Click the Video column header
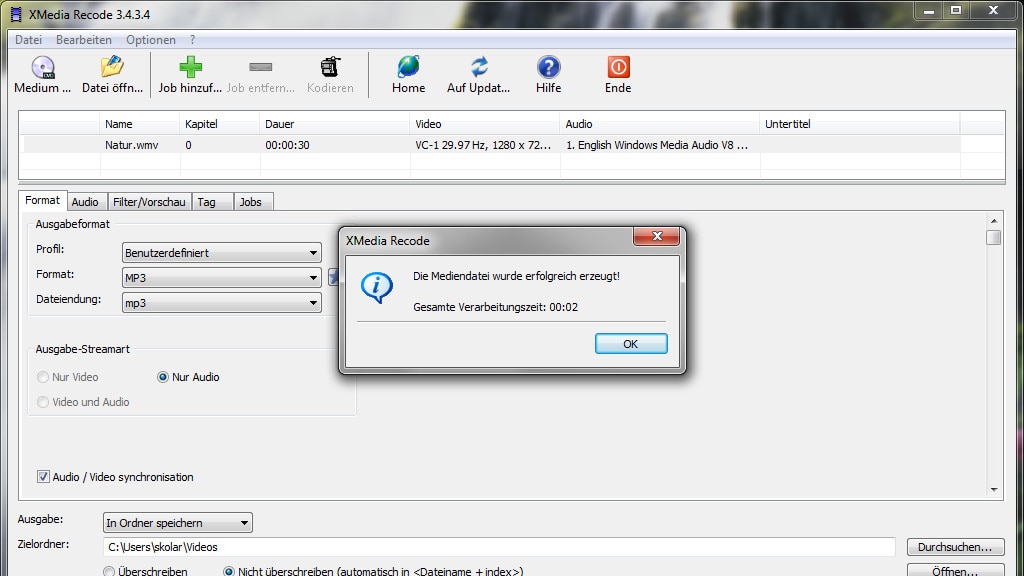The image size is (1024, 576). click(x=485, y=124)
